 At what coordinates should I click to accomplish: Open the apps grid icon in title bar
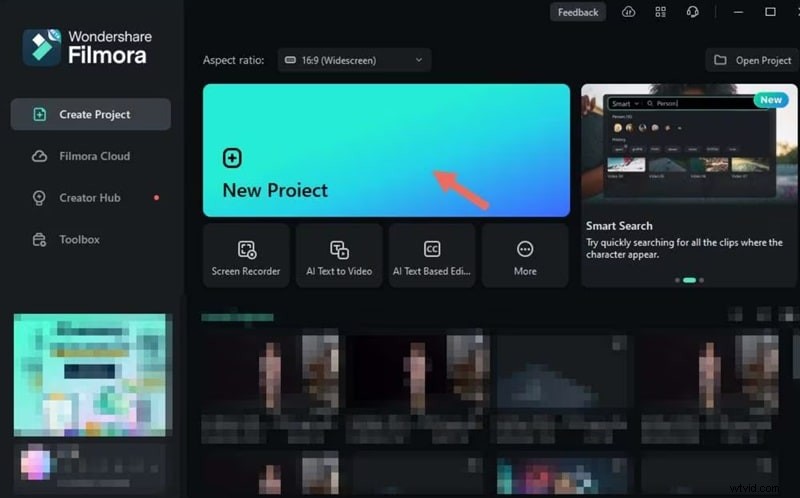tap(660, 12)
